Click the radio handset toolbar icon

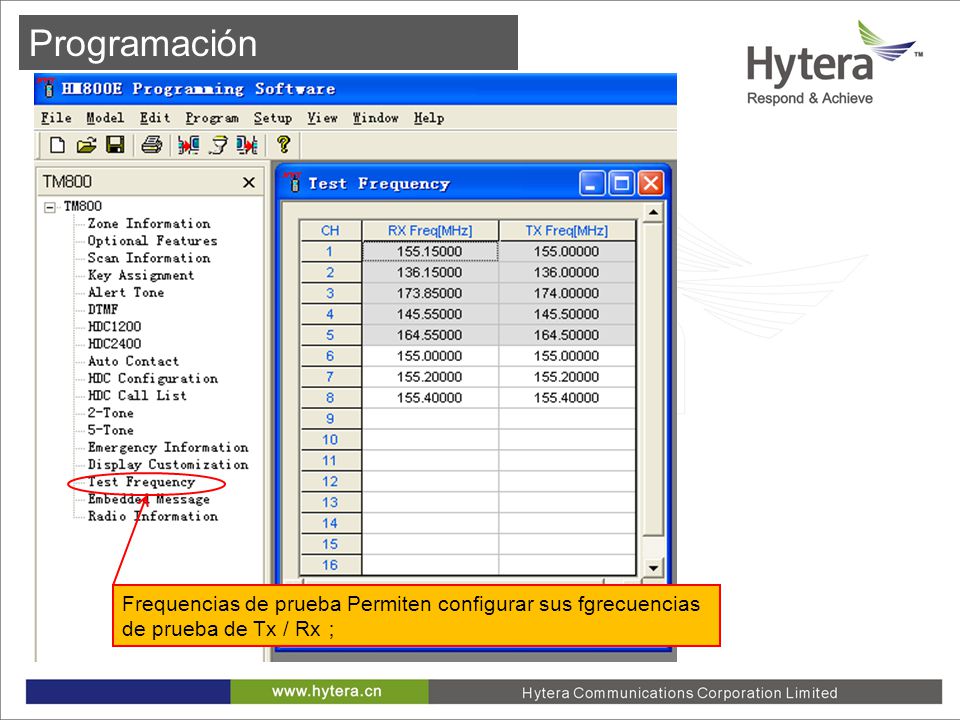pyautogui.click(x=218, y=145)
